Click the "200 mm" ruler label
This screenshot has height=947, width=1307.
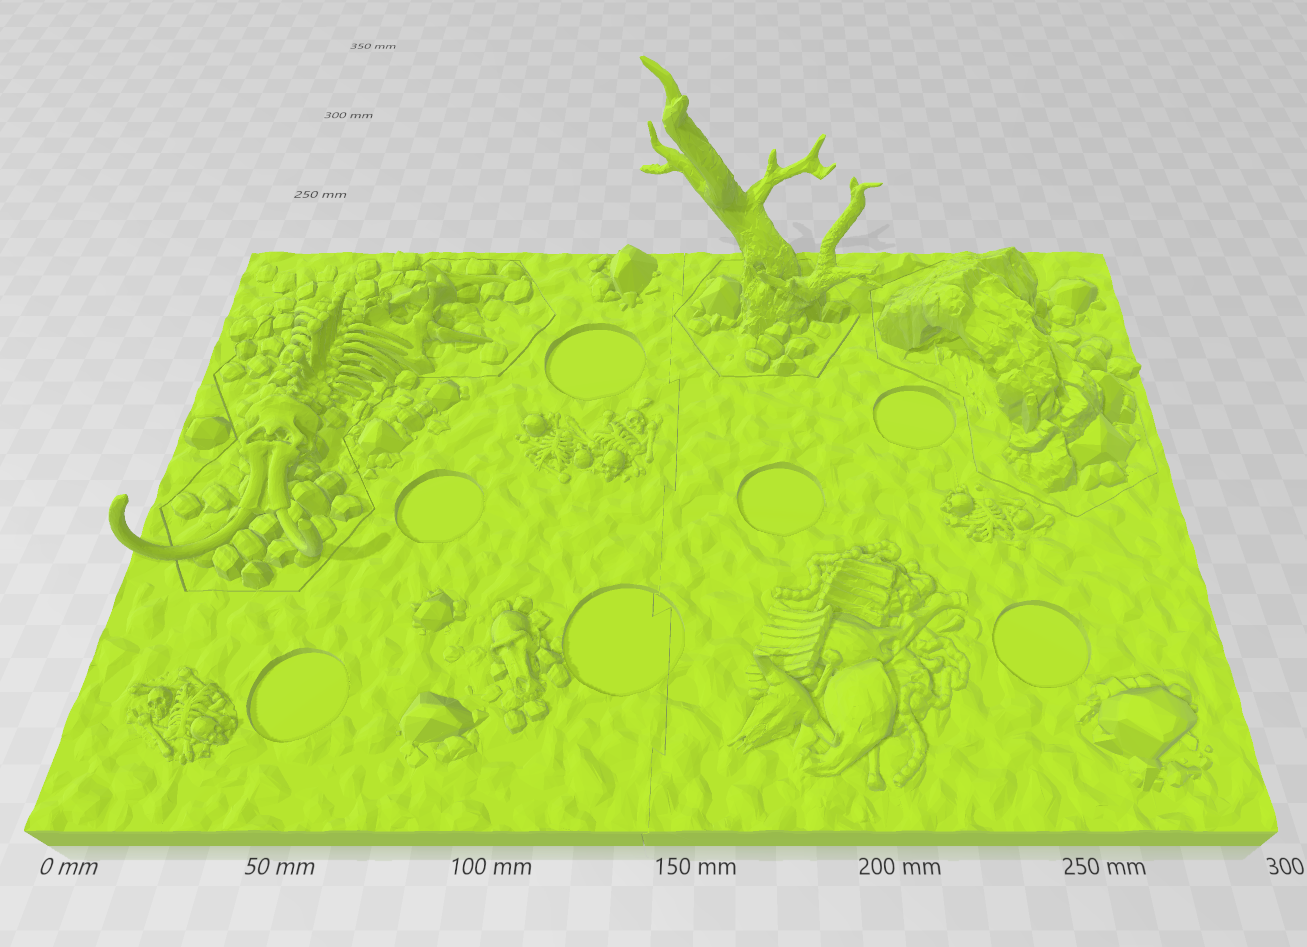click(899, 867)
